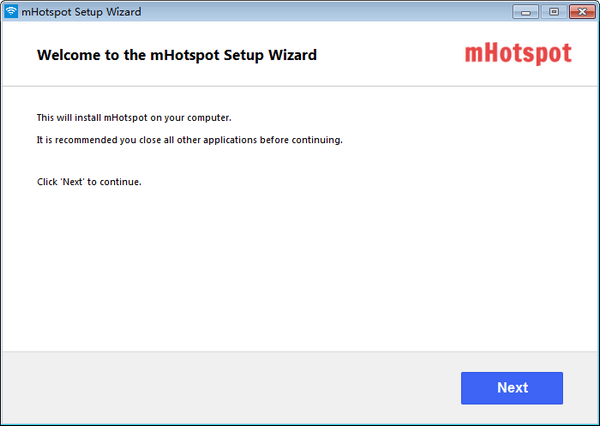Minimize the setup wizard window
This screenshot has width=600, height=426.
click(526, 11)
